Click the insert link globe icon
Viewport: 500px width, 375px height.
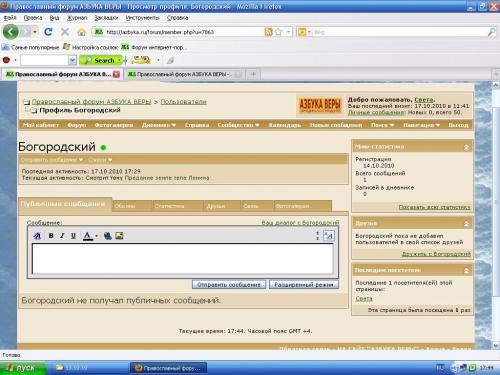(x=107, y=236)
